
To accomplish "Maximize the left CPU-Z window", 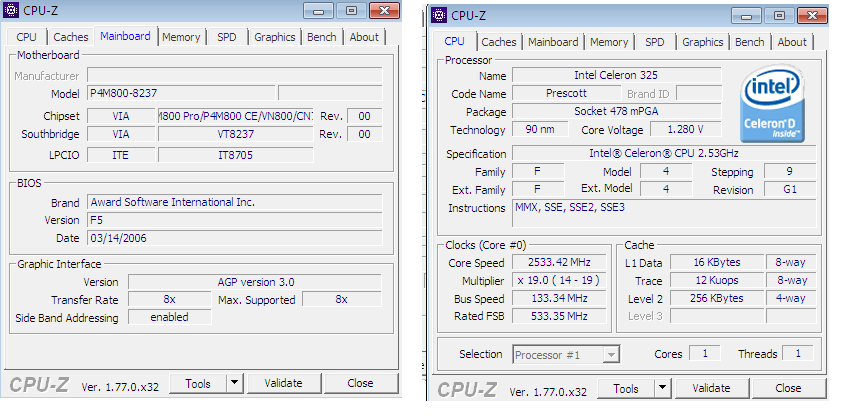I will (x=352, y=11).
